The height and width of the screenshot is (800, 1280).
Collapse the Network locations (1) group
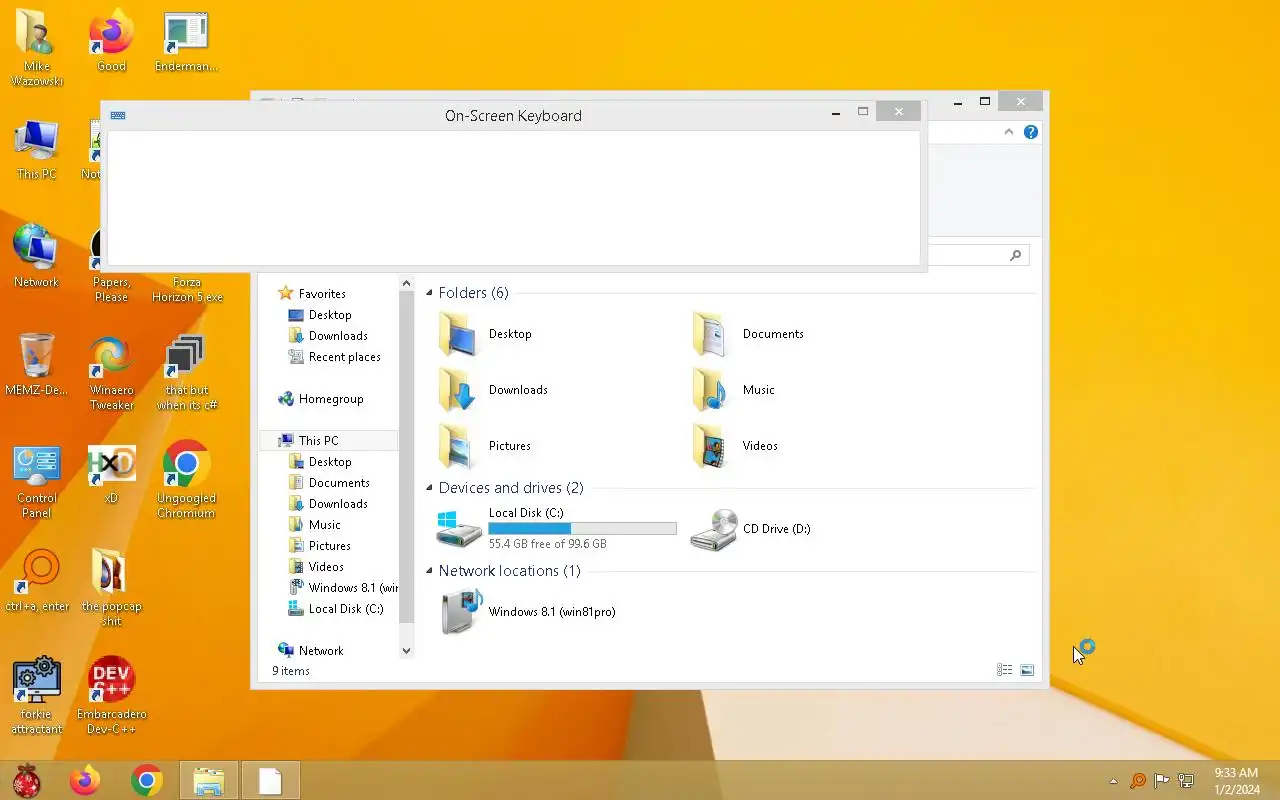[x=430, y=571]
